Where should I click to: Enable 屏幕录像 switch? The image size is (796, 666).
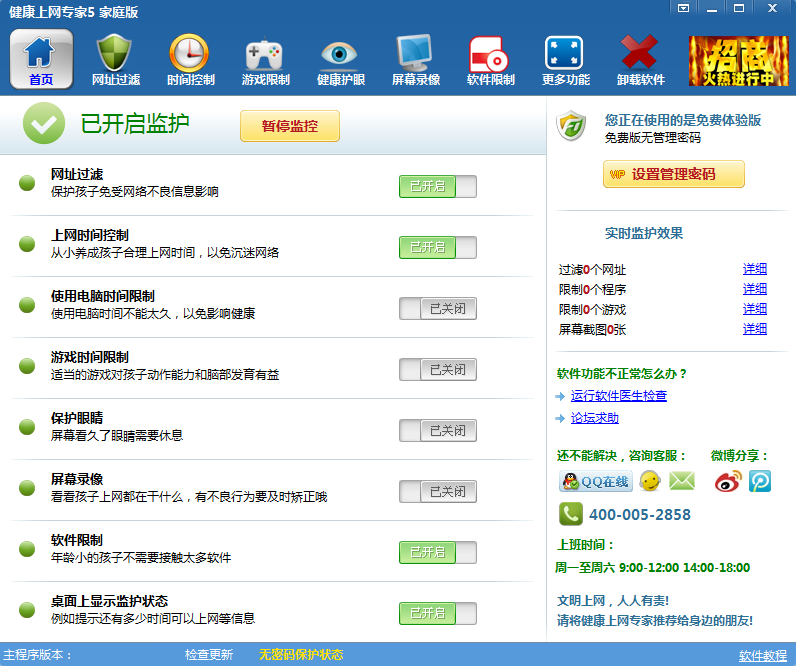point(438,491)
